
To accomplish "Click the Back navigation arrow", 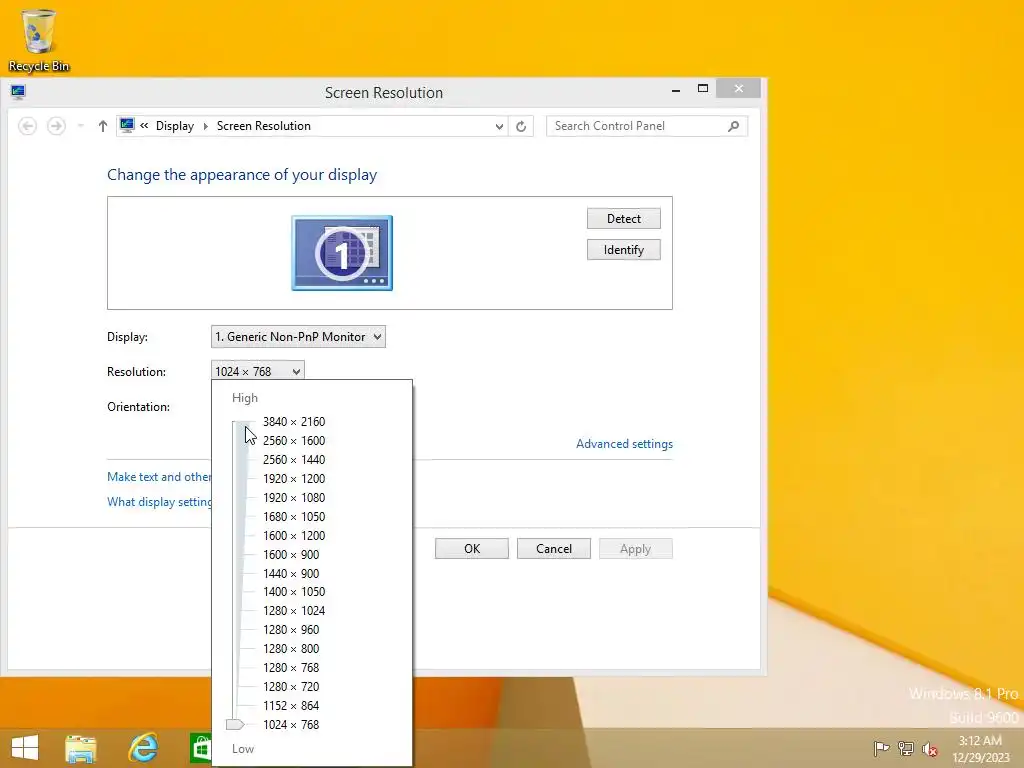I will coord(27,126).
